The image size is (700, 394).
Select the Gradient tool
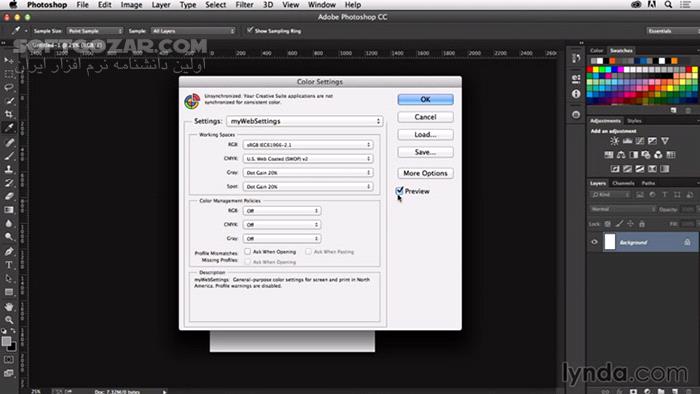(x=8, y=210)
